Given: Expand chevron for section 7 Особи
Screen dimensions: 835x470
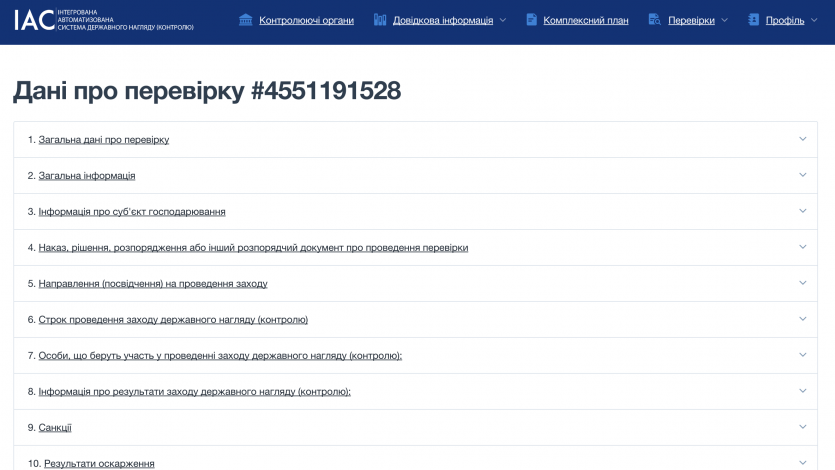Looking at the screenshot, I should click(803, 355).
